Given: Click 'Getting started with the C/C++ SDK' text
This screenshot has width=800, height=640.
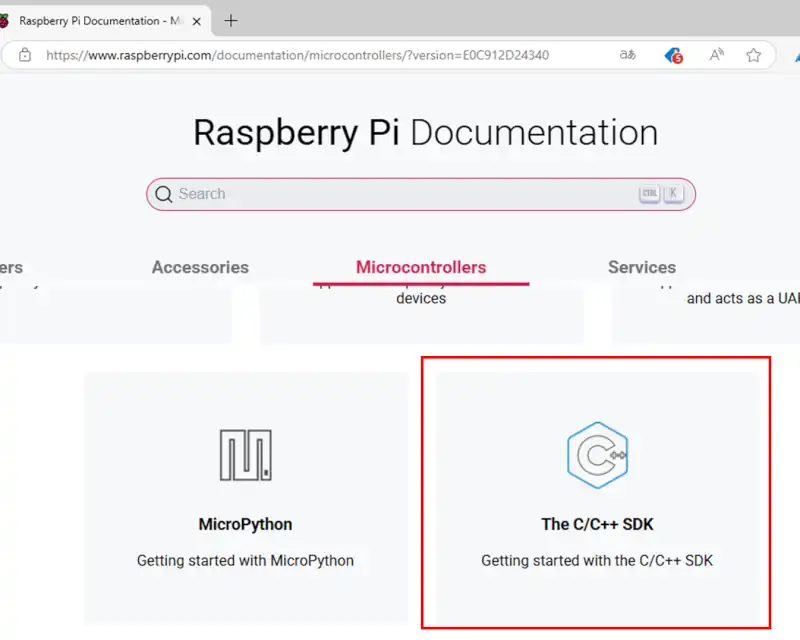Looking at the screenshot, I should tap(597, 560).
